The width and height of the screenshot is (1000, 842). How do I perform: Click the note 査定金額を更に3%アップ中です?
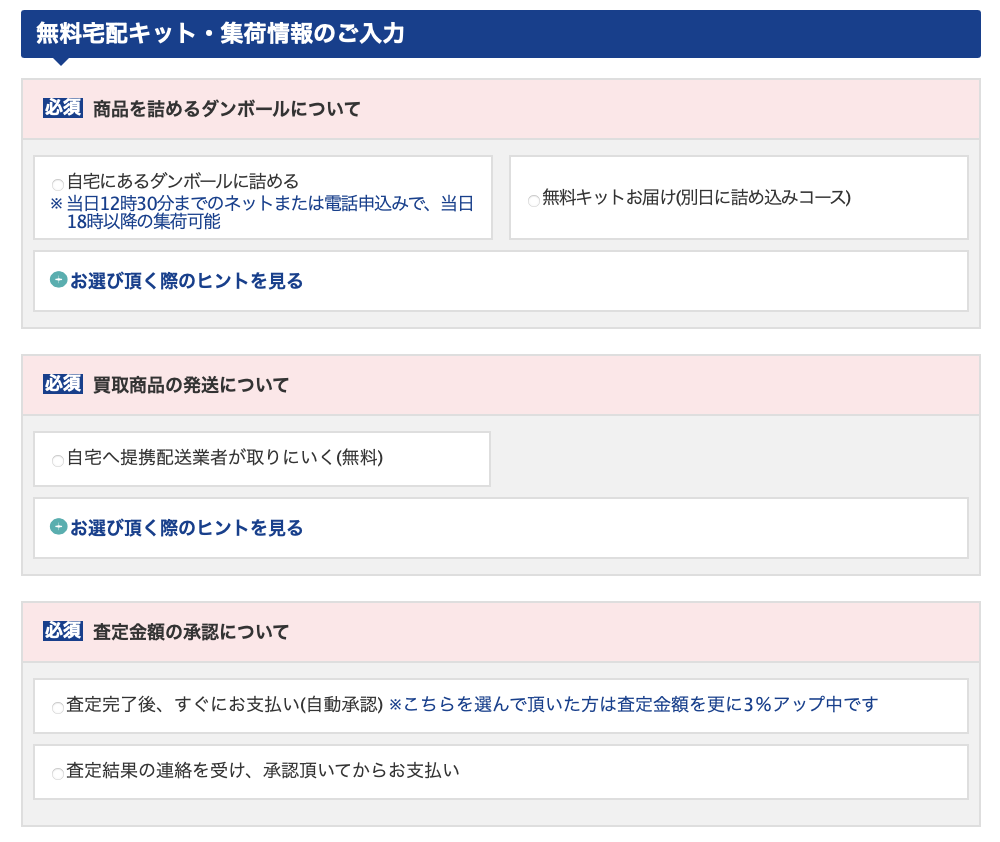[x=633, y=704]
